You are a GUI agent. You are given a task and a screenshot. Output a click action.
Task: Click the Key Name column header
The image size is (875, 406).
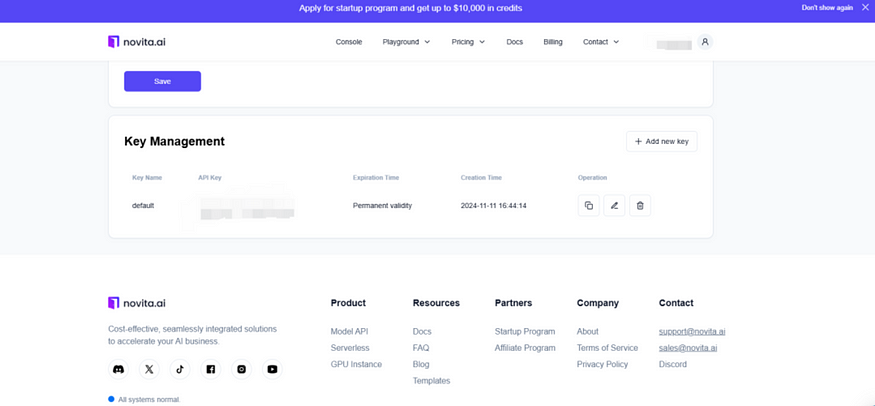(x=147, y=178)
